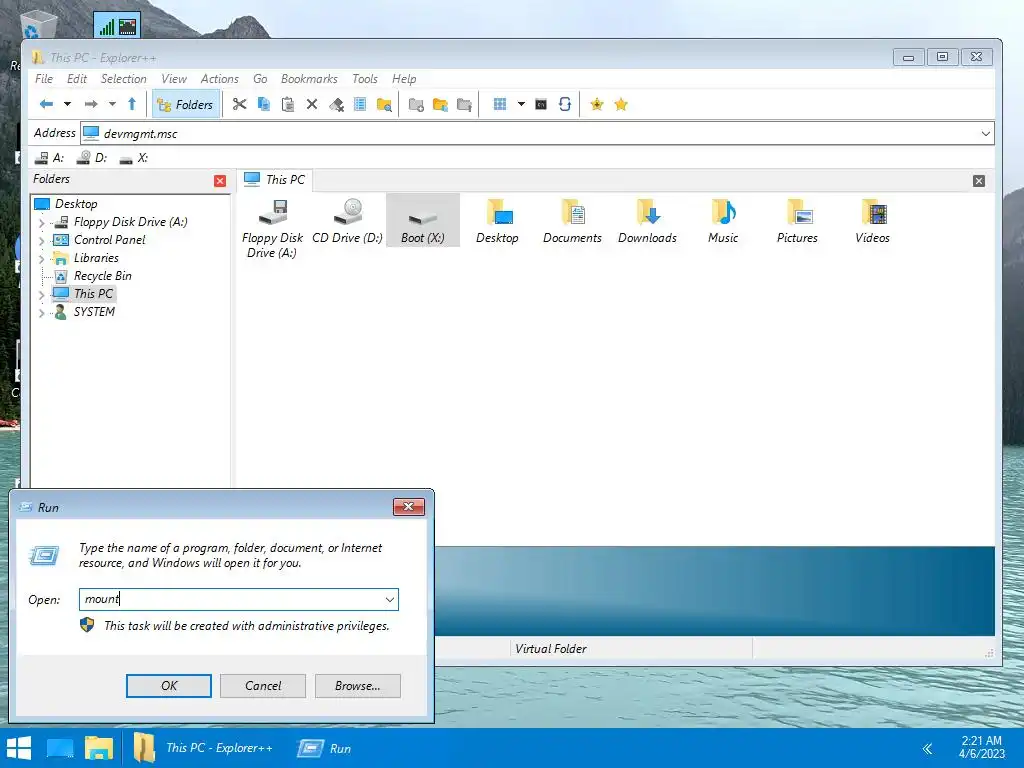Image resolution: width=1024 pixels, height=768 pixels.
Task: Select the This PC tab
Action: (275, 180)
